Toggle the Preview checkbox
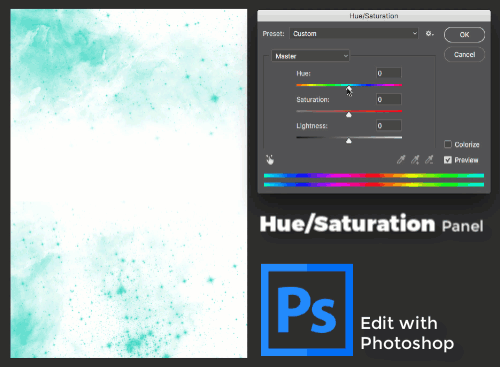 pyautogui.click(x=448, y=160)
